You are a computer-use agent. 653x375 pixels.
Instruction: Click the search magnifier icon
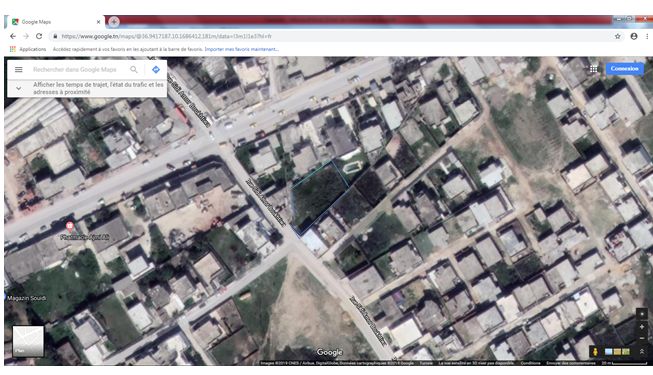pyautogui.click(x=134, y=70)
